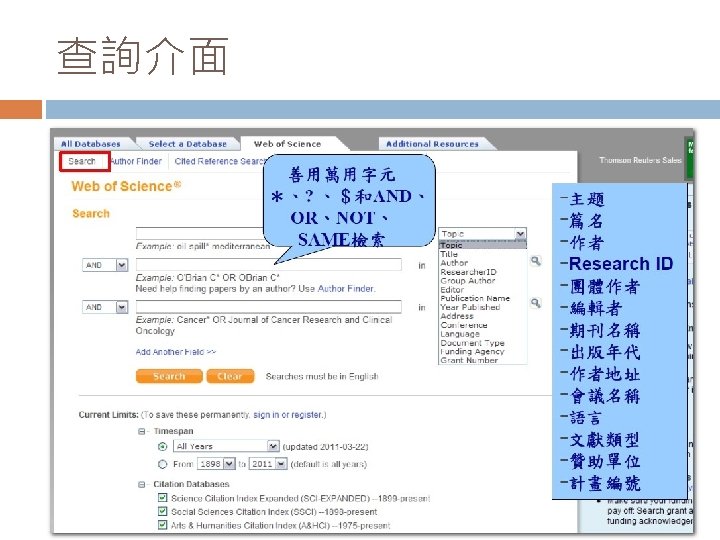Choose Document Type in the list

[482, 343]
